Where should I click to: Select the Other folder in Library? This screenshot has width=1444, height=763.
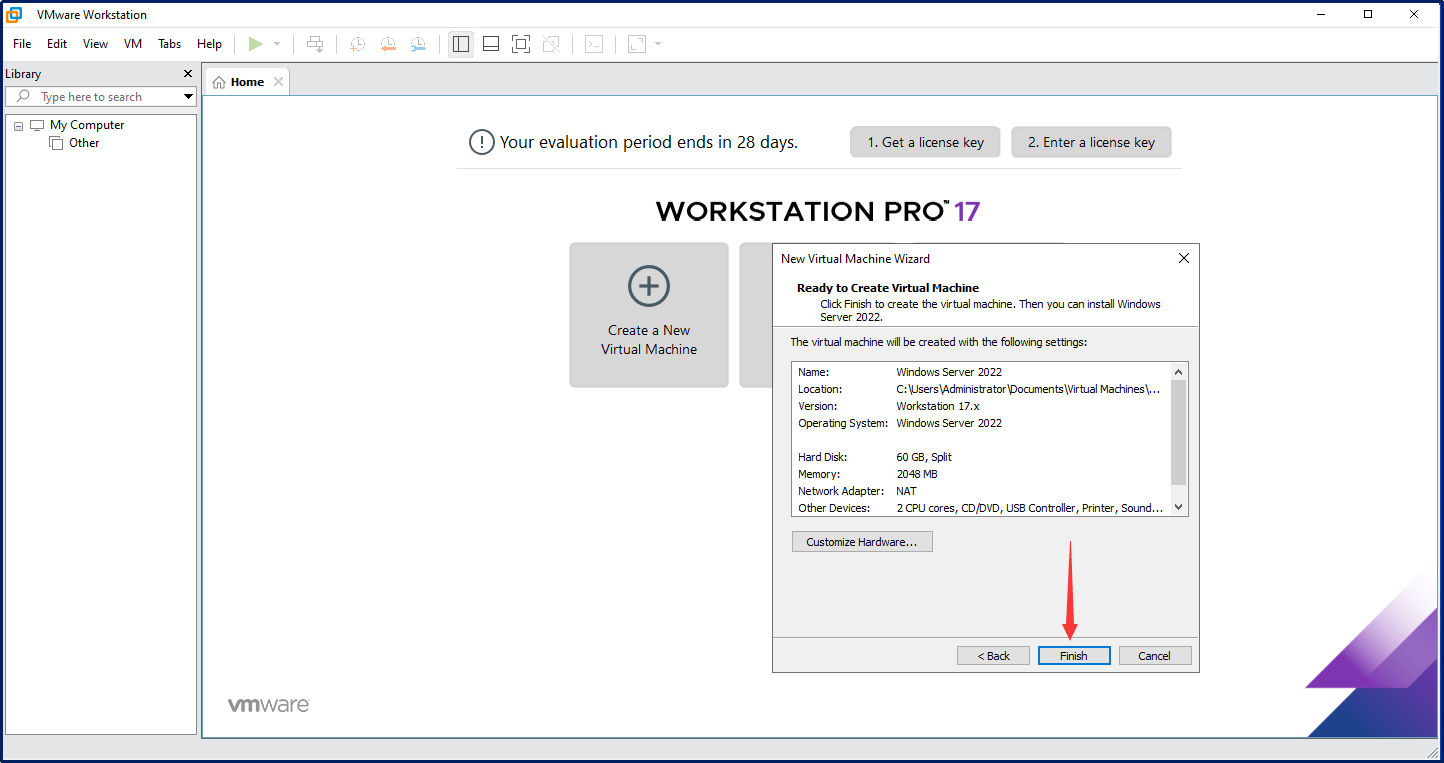pyautogui.click(x=84, y=143)
